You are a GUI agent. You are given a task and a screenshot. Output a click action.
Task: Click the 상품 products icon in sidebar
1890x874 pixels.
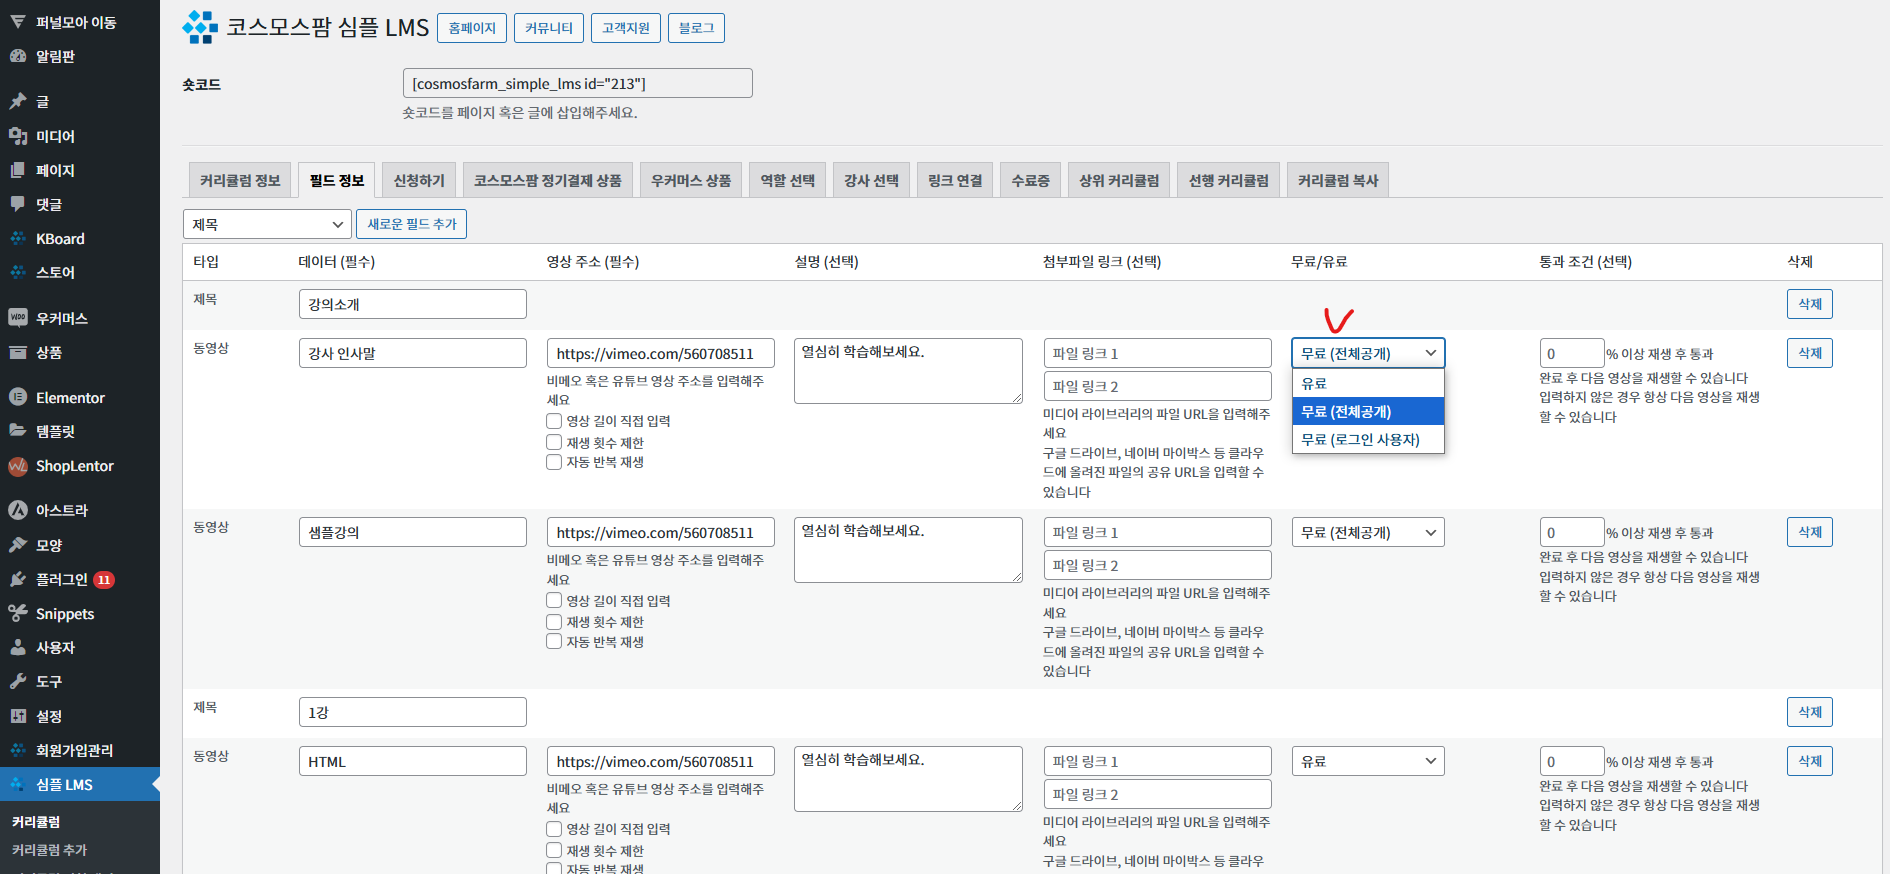coord(18,352)
